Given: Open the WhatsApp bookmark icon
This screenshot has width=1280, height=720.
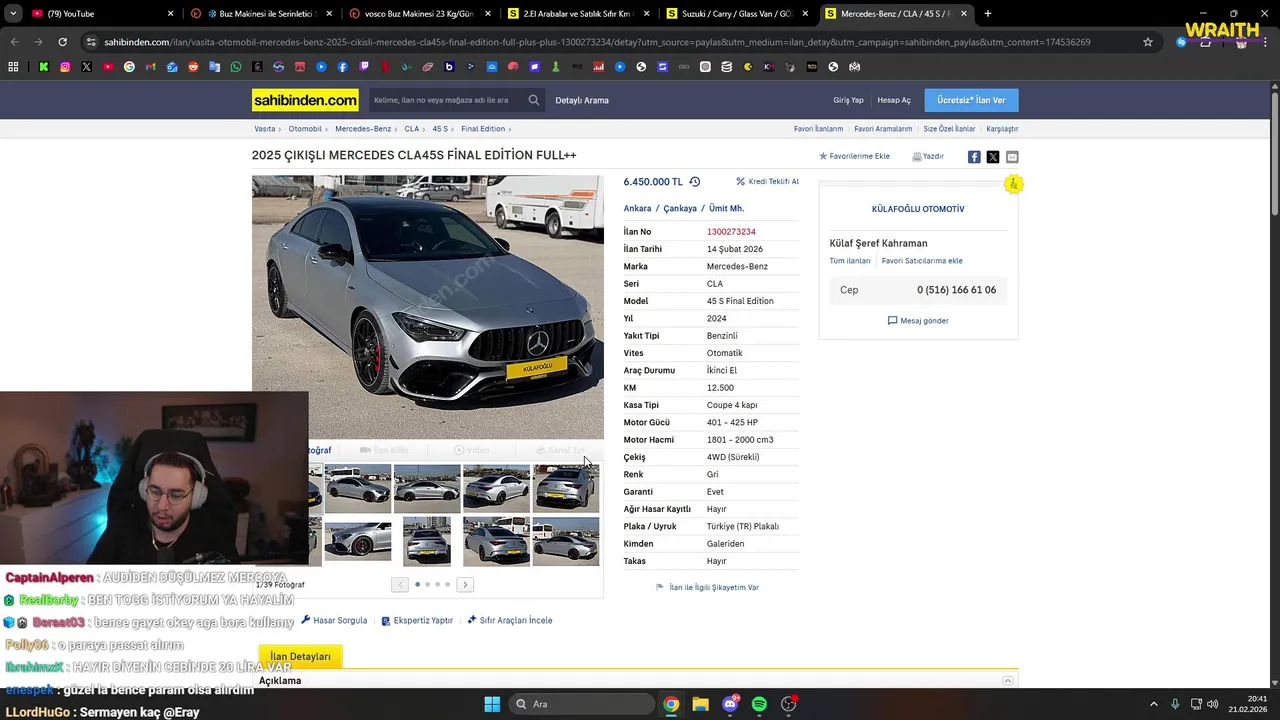Looking at the screenshot, I should 236,67.
